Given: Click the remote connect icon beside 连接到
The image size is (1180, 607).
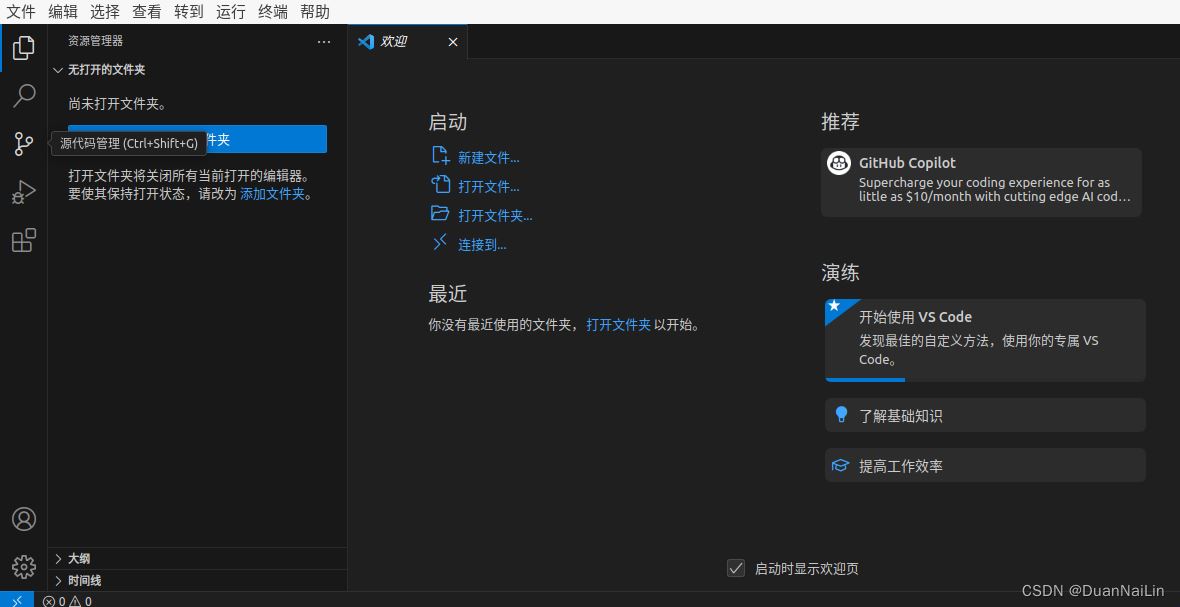Looking at the screenshot, I should pos(440,242).
